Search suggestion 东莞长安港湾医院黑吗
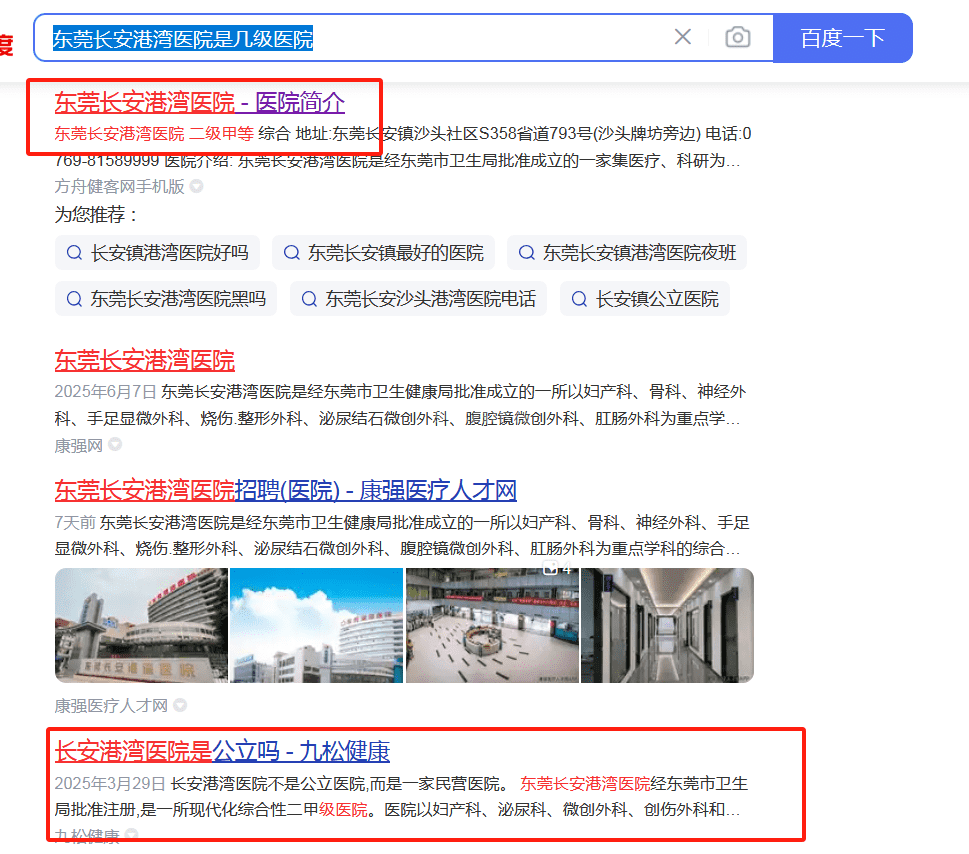Screen dimensions: 969x854 point(166,299)
